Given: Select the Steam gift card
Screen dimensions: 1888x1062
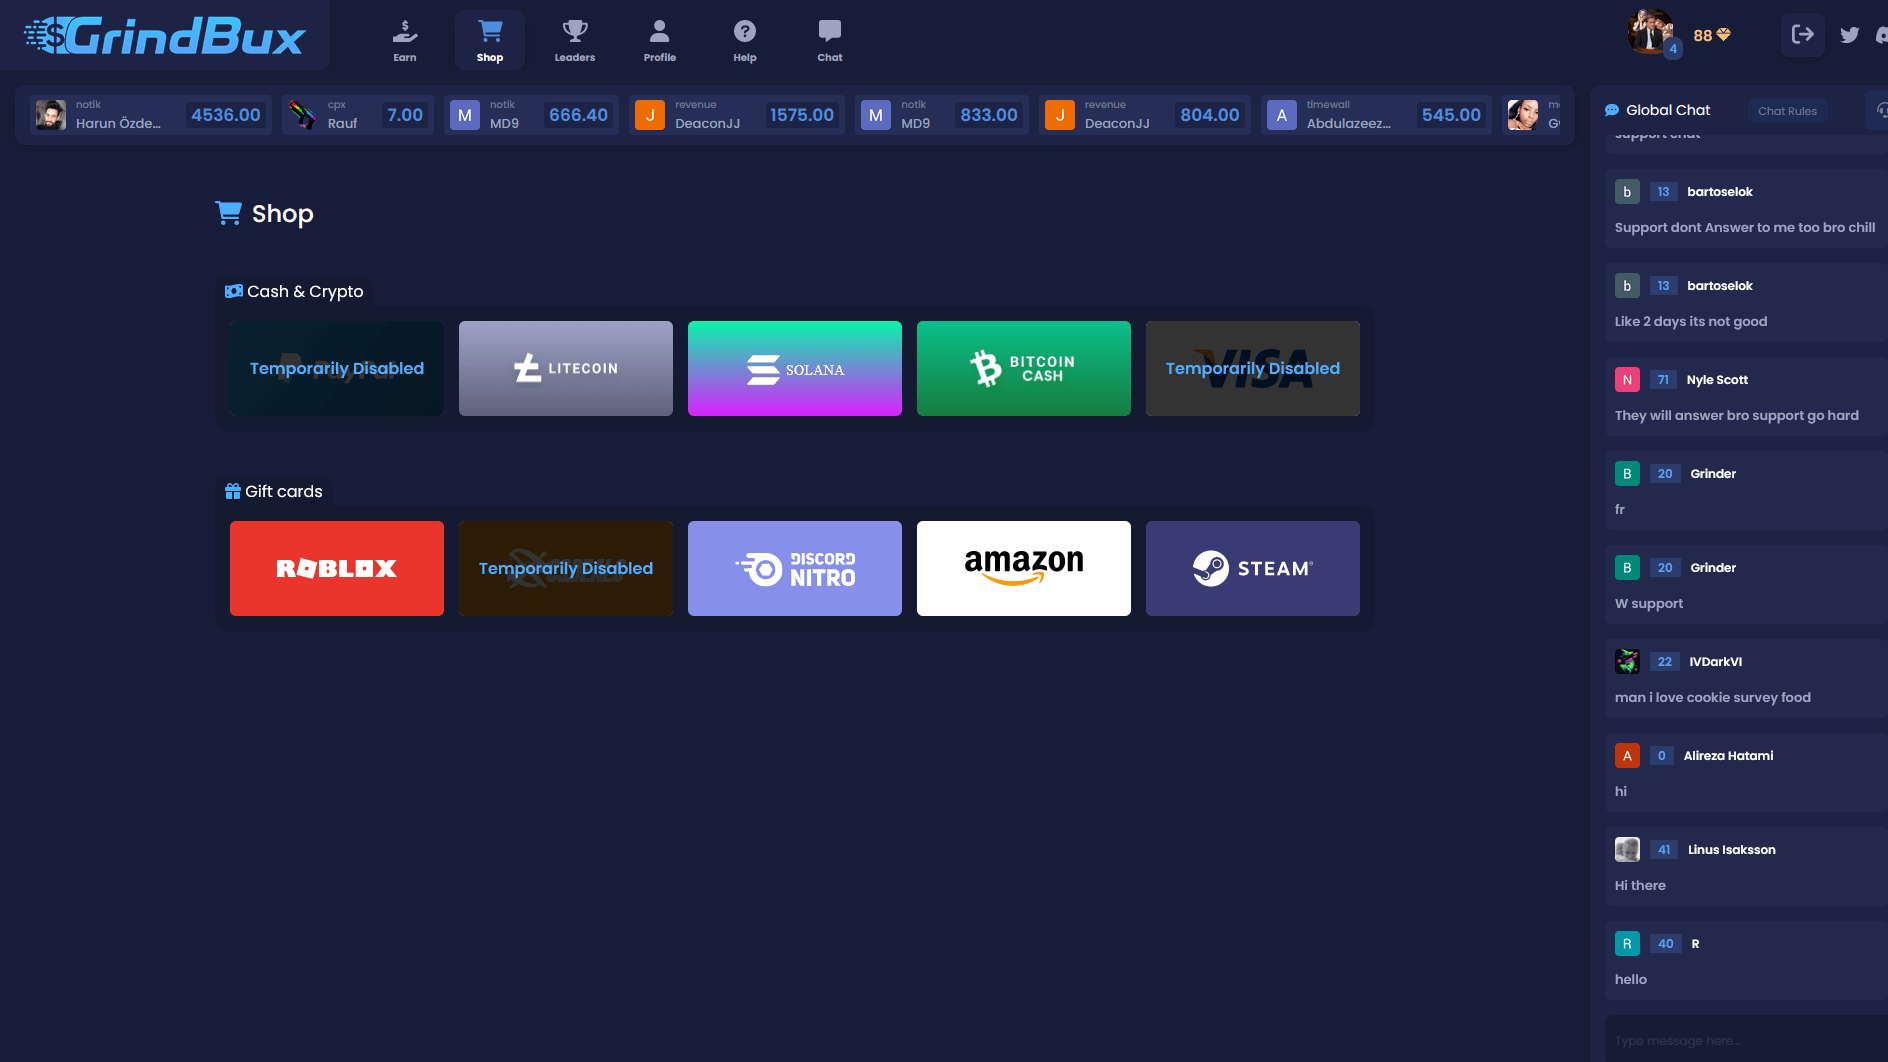Looking at the screenshot, I should click(x=1252, y=568).
